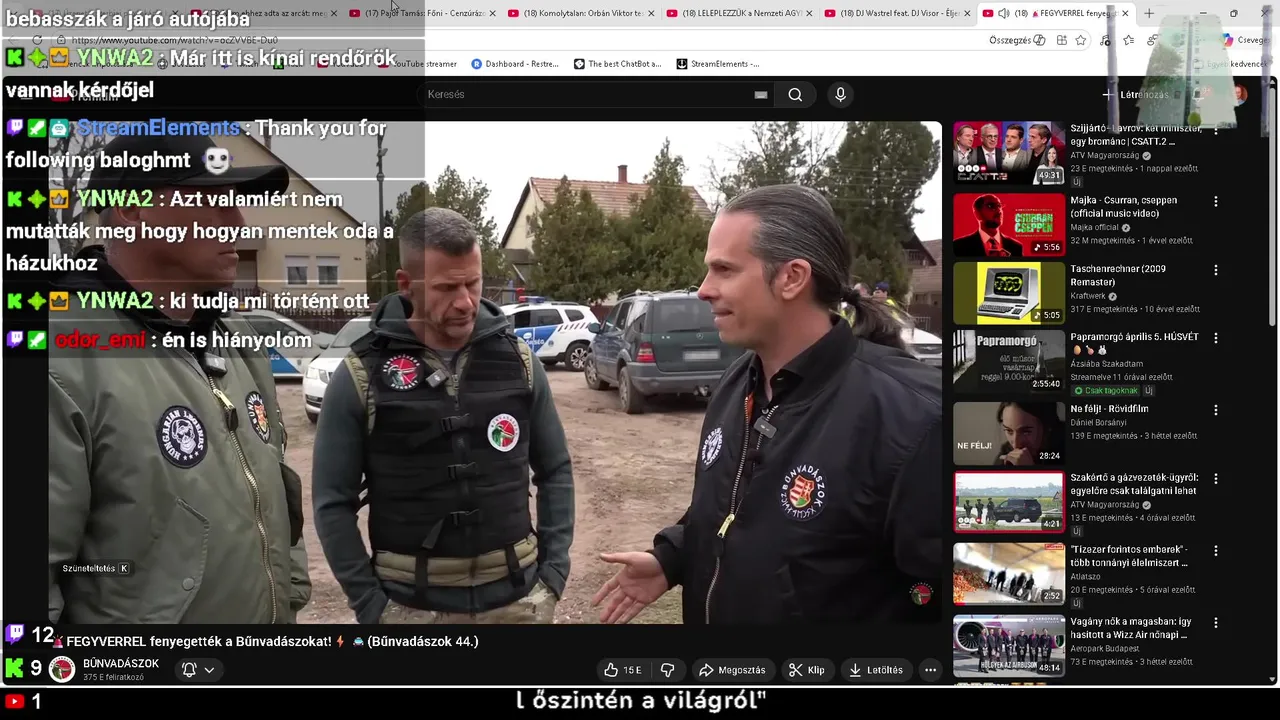The image size is (1280, 720).
Task: Like the video with thumbs-up 15 E
Action: click(622, 670)
